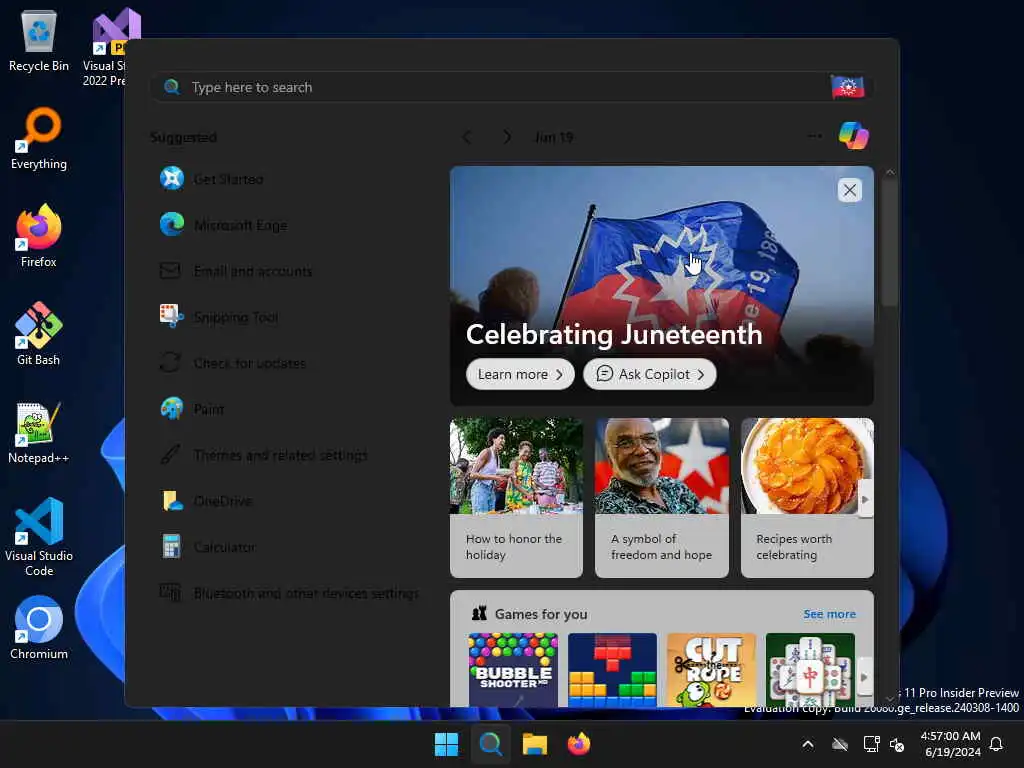This screenshot has width=1024, height=768.
Task: Dismiss the Celebrating Juneteenth banner
Action: point(850,190)
